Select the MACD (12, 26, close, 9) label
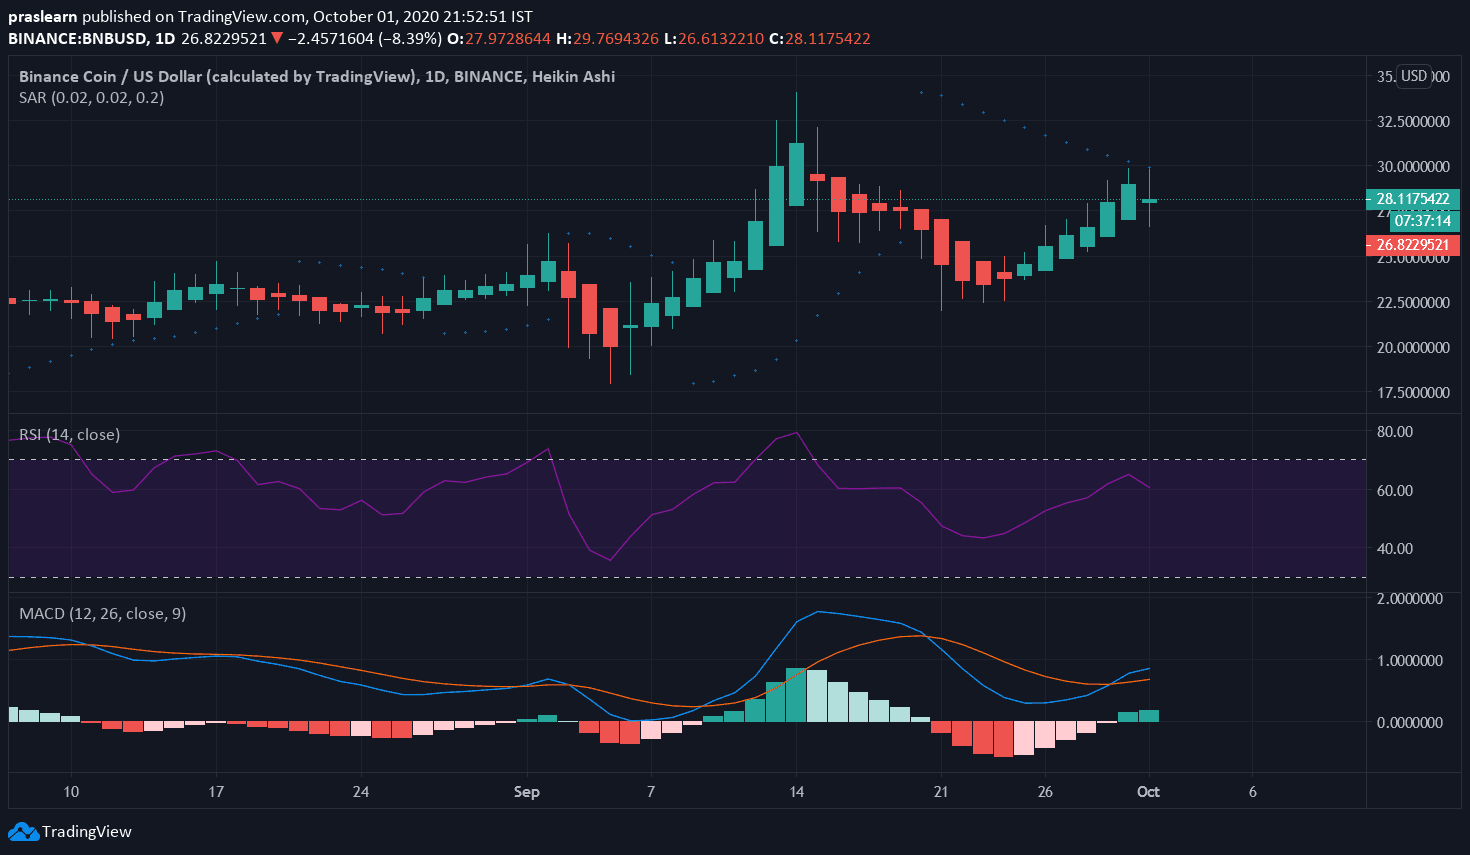This screenshot has width=1470, height=855. [102, 614]
